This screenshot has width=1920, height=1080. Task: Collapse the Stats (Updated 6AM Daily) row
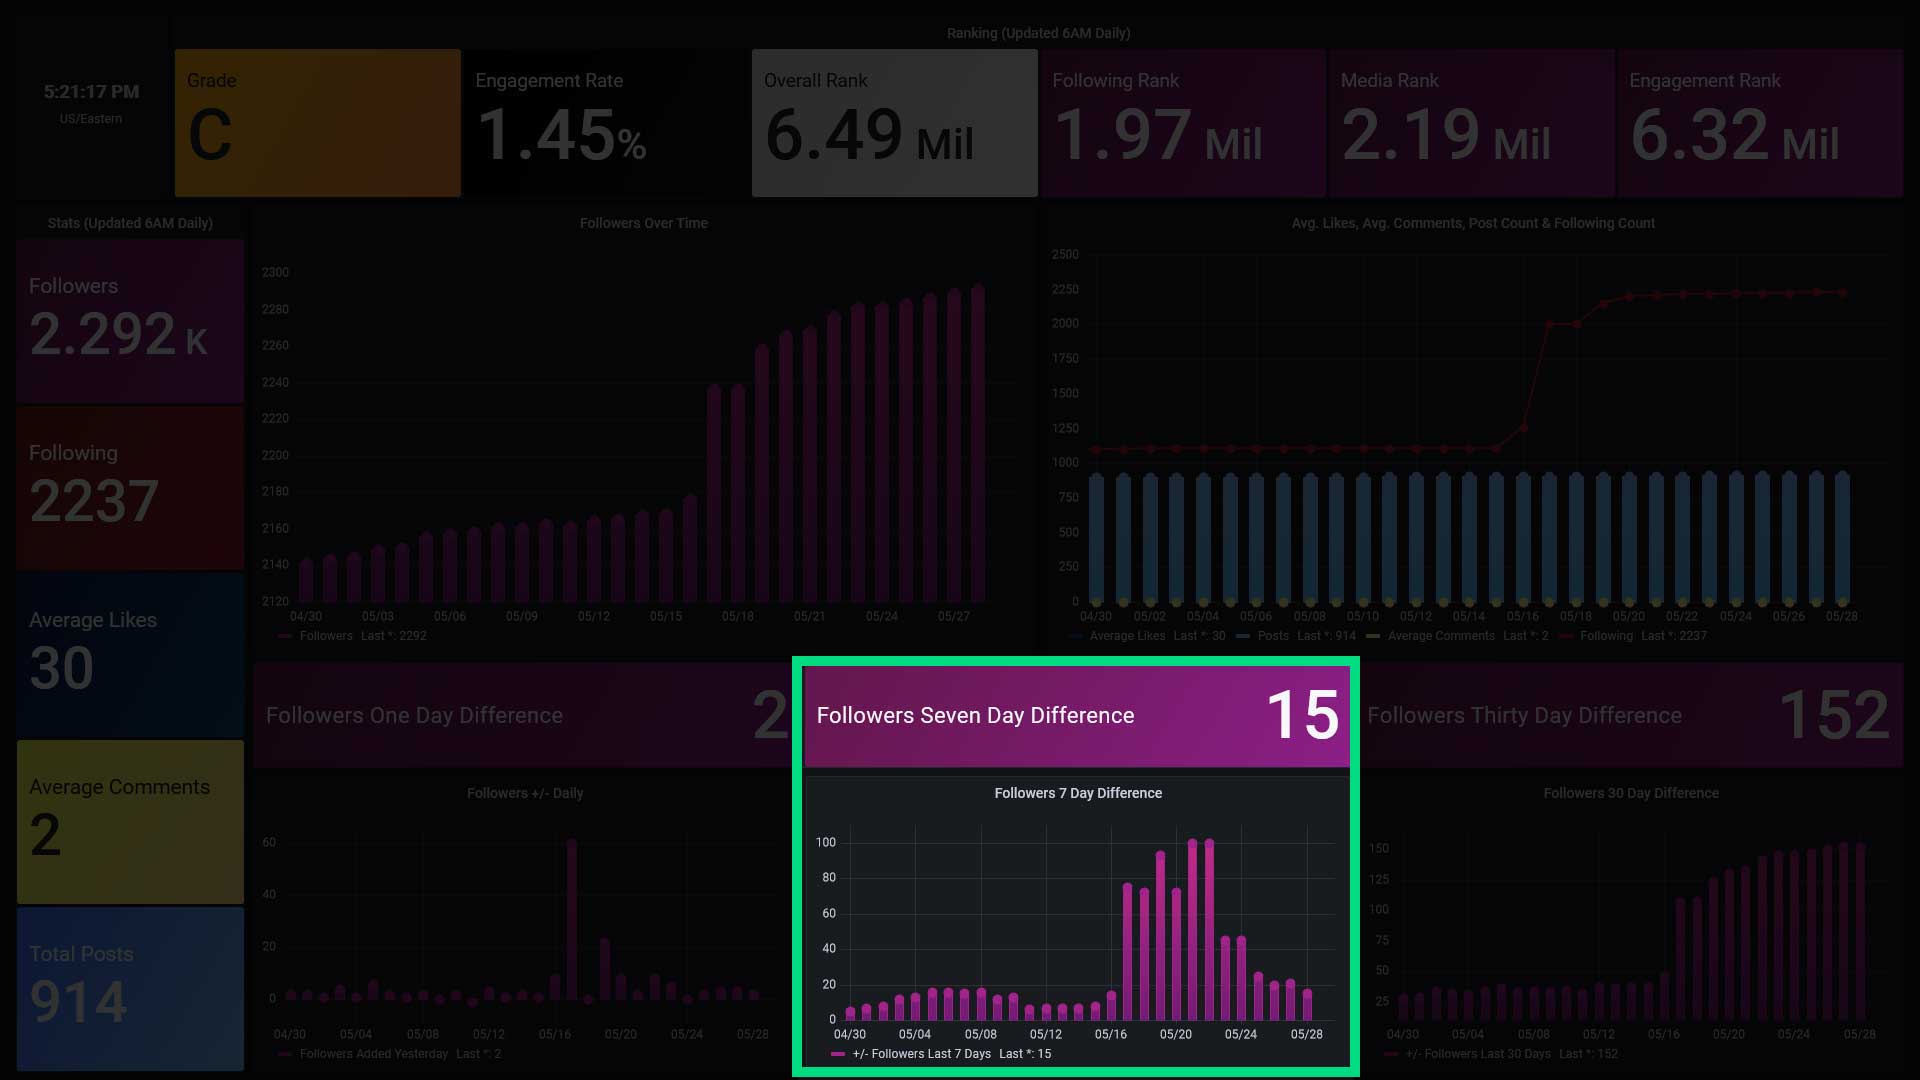pyautogui.click(x=130, y=223)
